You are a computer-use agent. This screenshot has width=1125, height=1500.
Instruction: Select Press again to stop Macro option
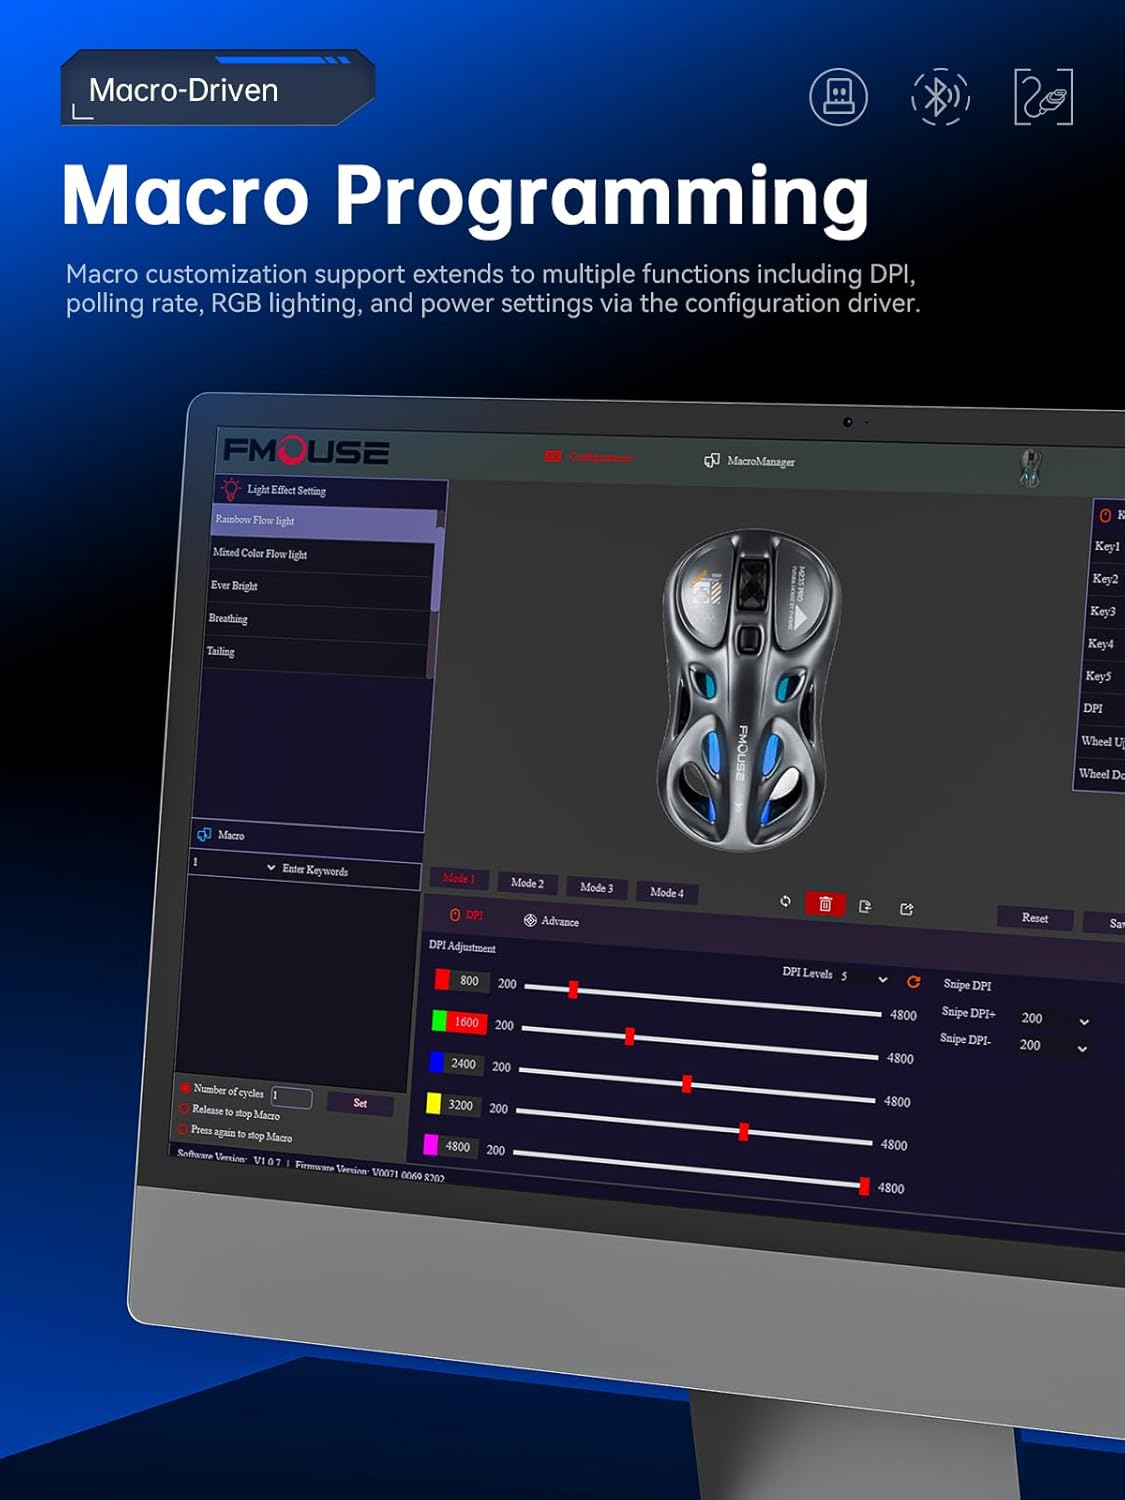tap(183, 1129)
